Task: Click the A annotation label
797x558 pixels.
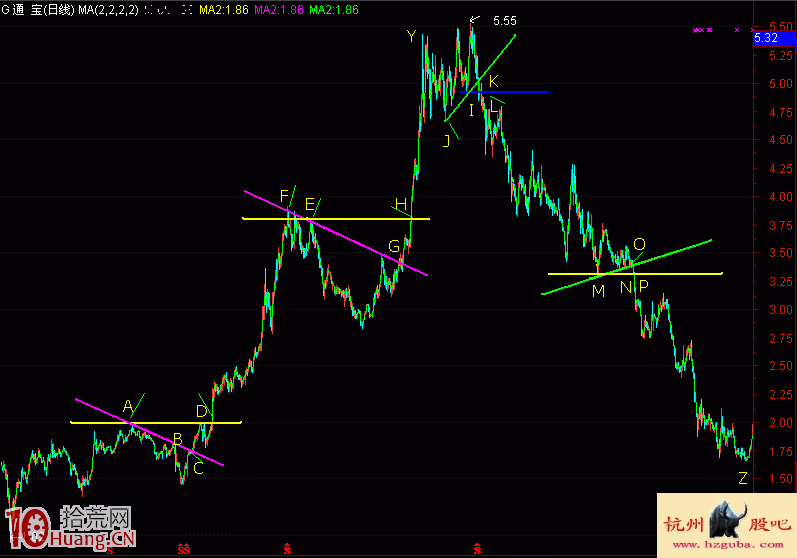Action: (x=128, y=406)
